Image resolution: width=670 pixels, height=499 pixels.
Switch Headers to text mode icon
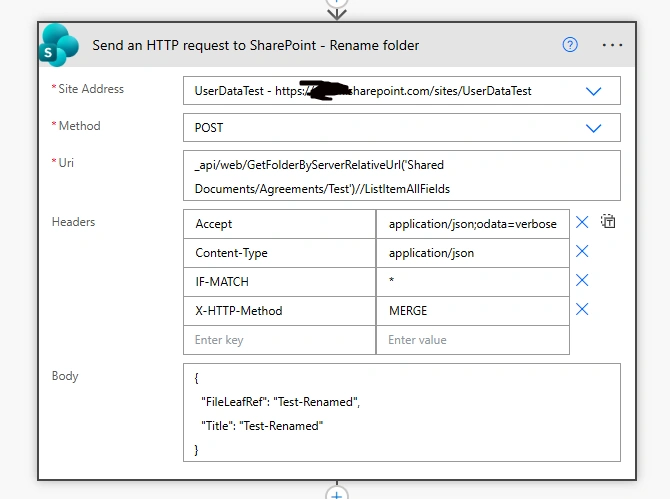608,221
